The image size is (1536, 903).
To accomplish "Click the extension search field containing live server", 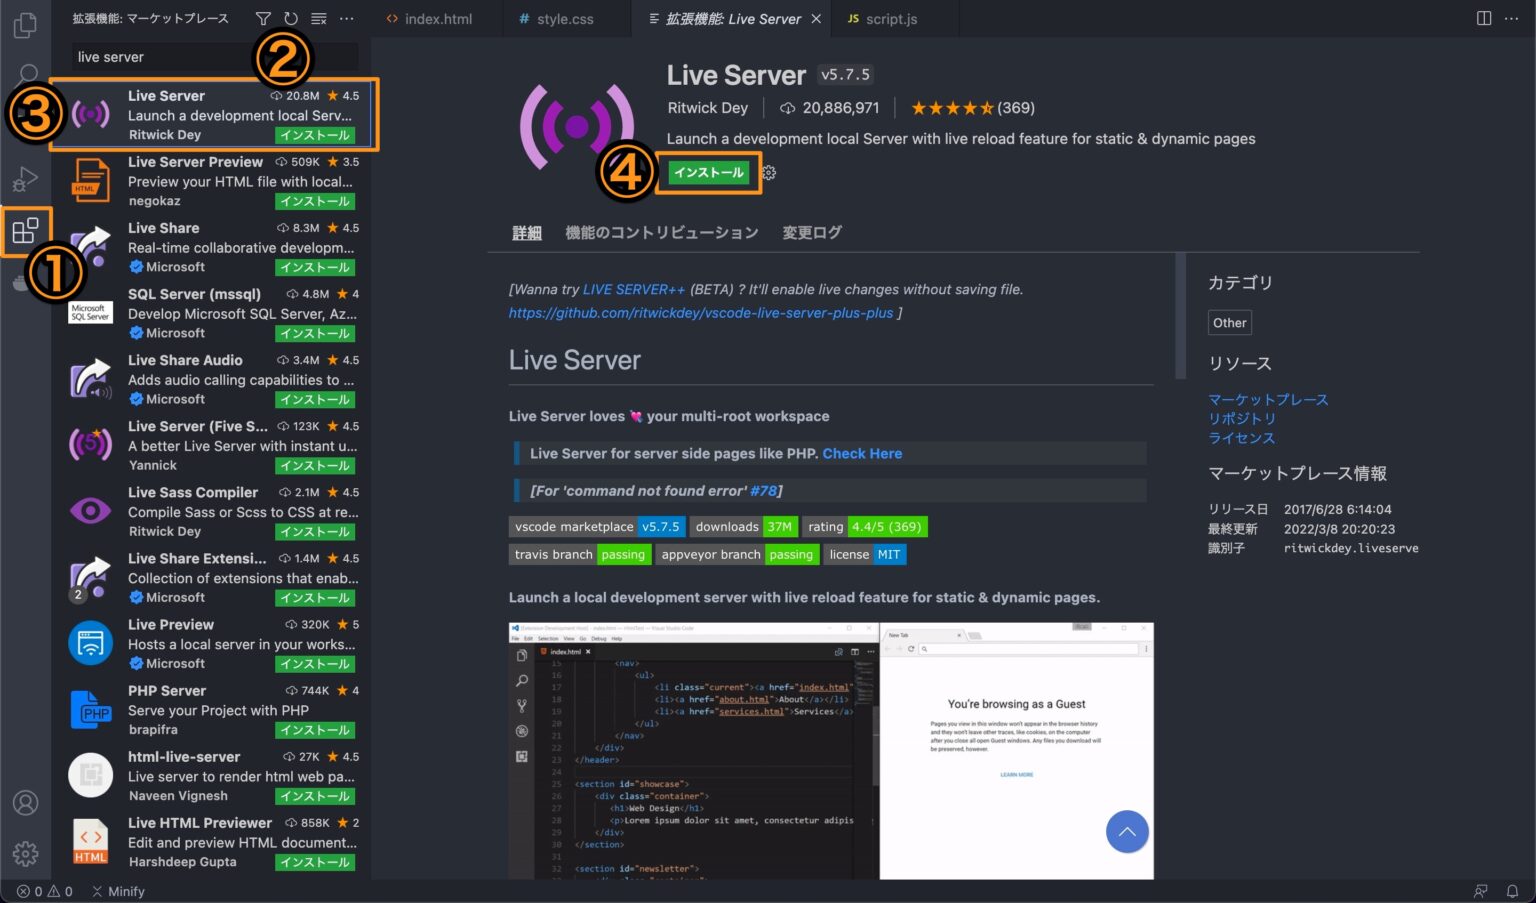I will (x=210, y=57).
